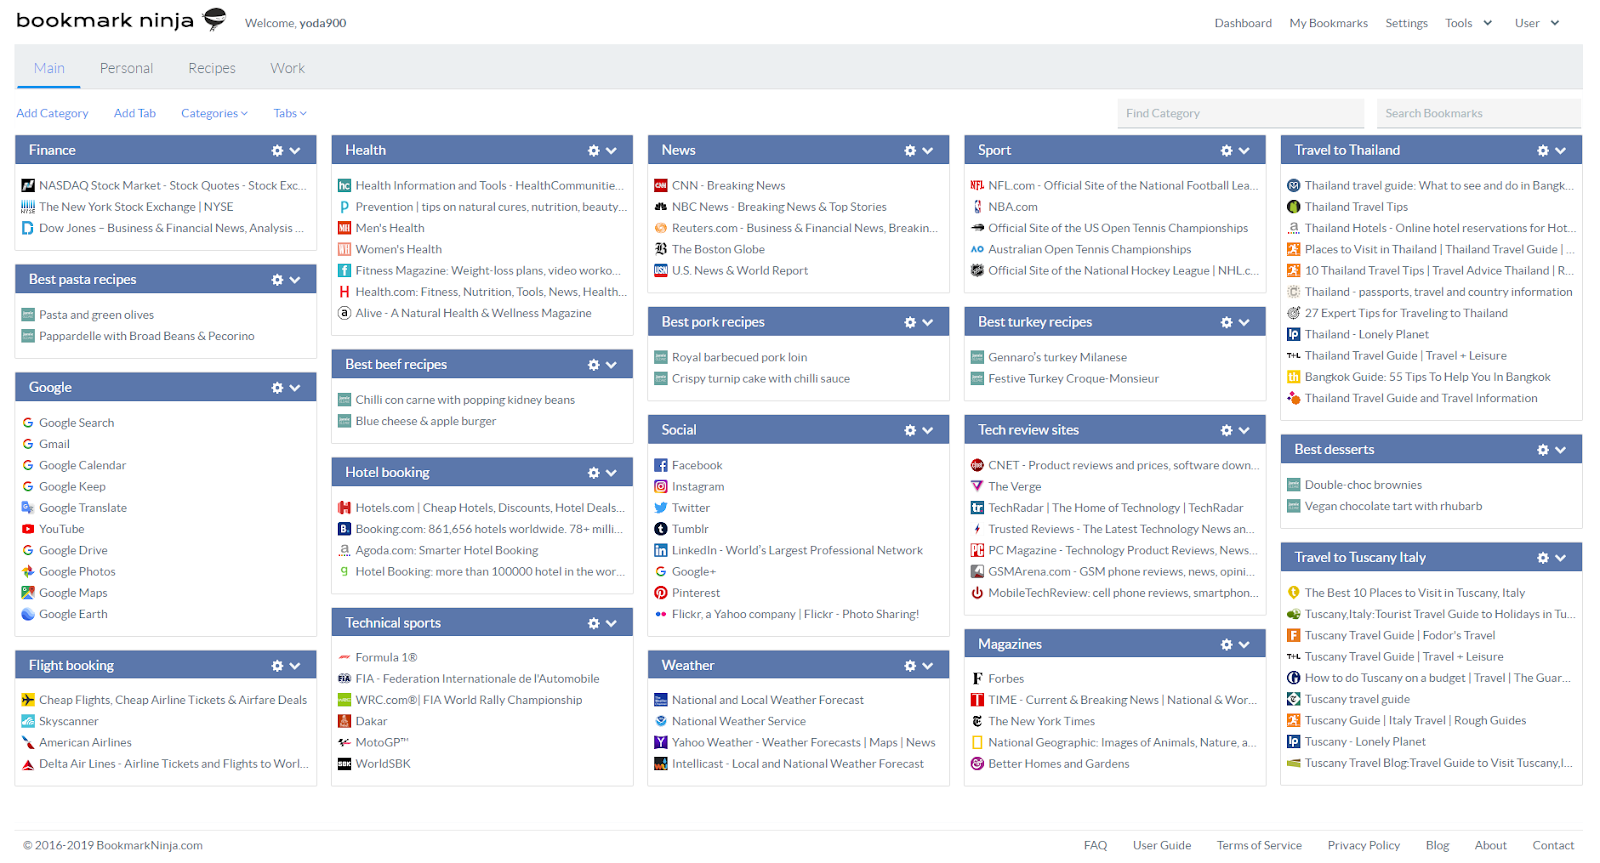The height and width of the screenshot is (863, 1600).
Task: Open the Weather category gear settings
Action: [x=910, y=666]
